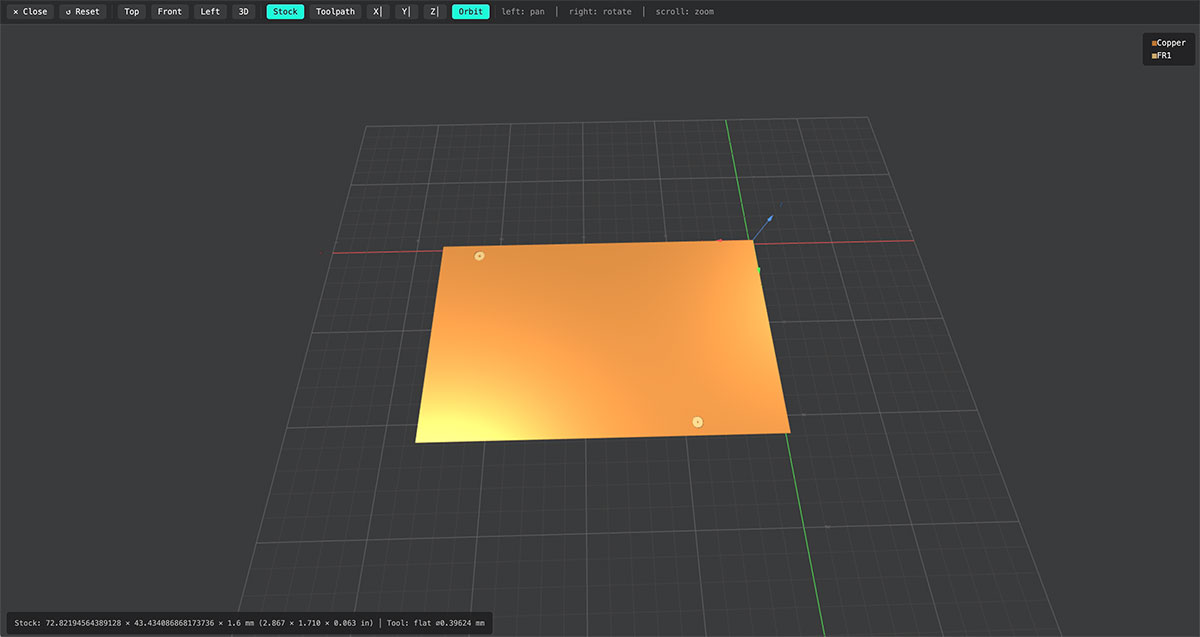1200x637 pixels.
Task: Reset the camera view
Action: [x=83, y=12]
